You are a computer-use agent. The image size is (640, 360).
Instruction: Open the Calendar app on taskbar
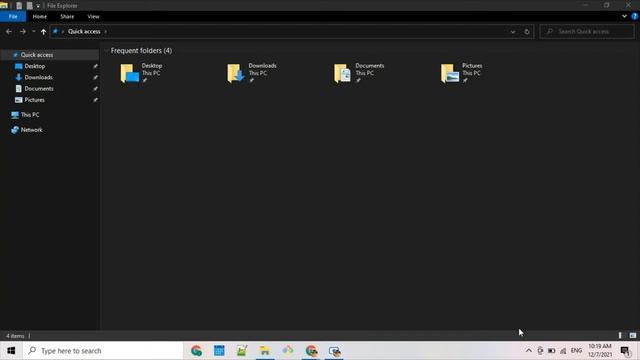pyautogui.click(x=219, y=351)
